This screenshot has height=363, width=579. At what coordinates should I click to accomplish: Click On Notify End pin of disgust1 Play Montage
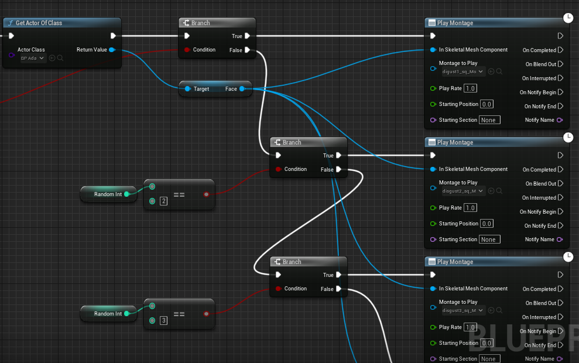click(x=561, y=106)
